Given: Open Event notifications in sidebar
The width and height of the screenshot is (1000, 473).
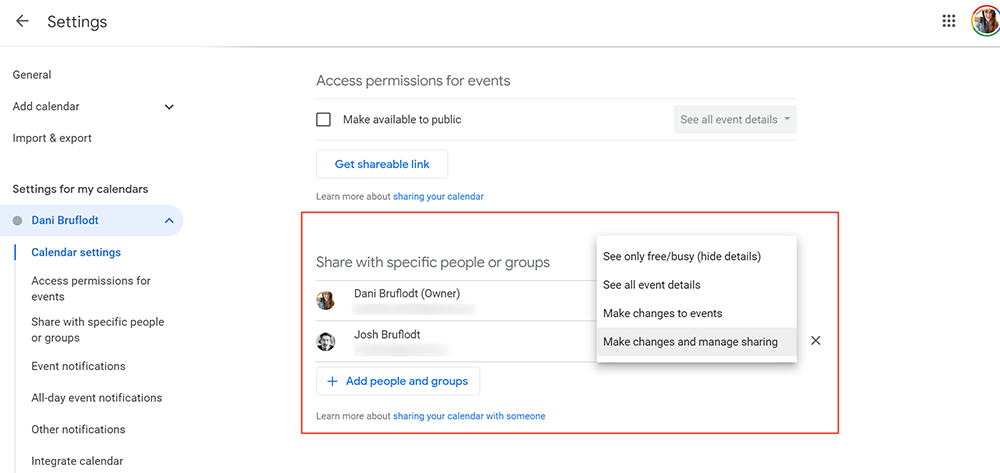Looking at the screenshot, I should point(78,366).
